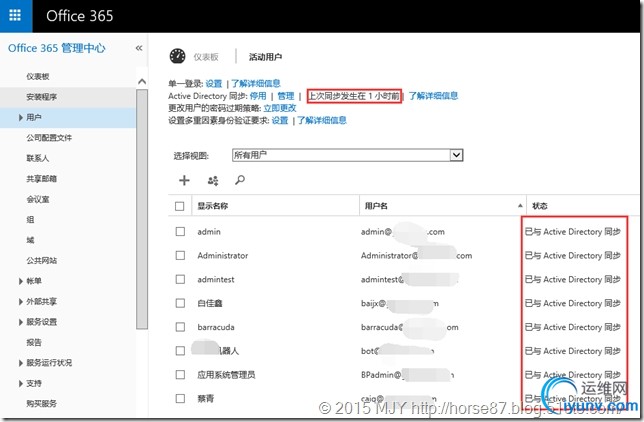Viewport: 644px width, 422px height.
Task: Click 设置 link for 单一登录
Action: (214, 84)
